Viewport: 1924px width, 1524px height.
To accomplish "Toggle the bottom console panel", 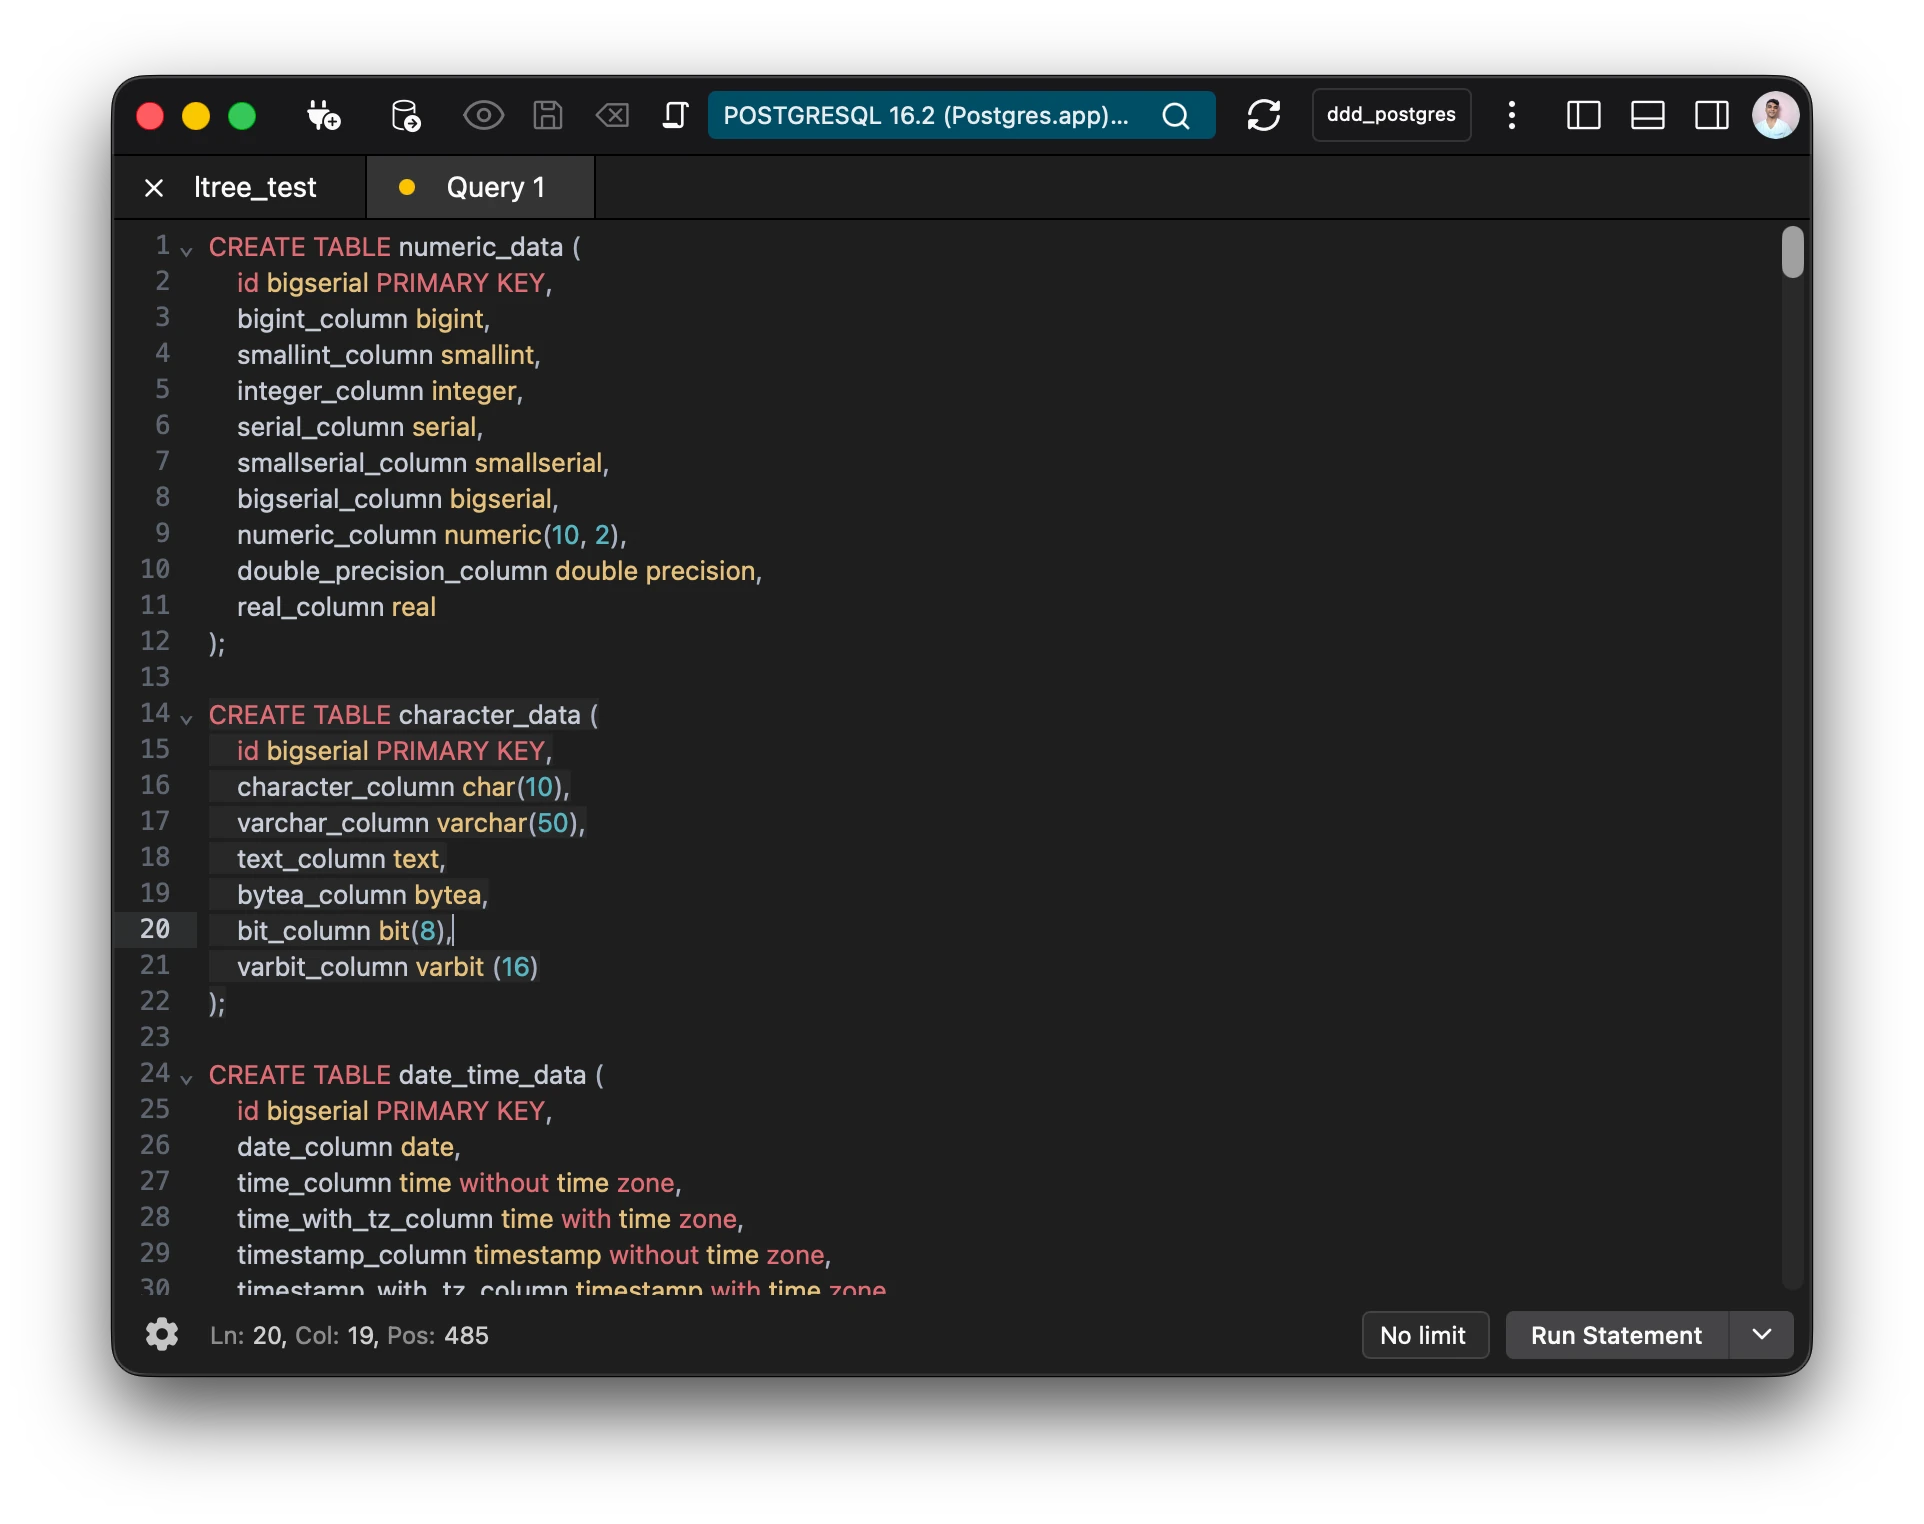I will [x=1647, y=116].
